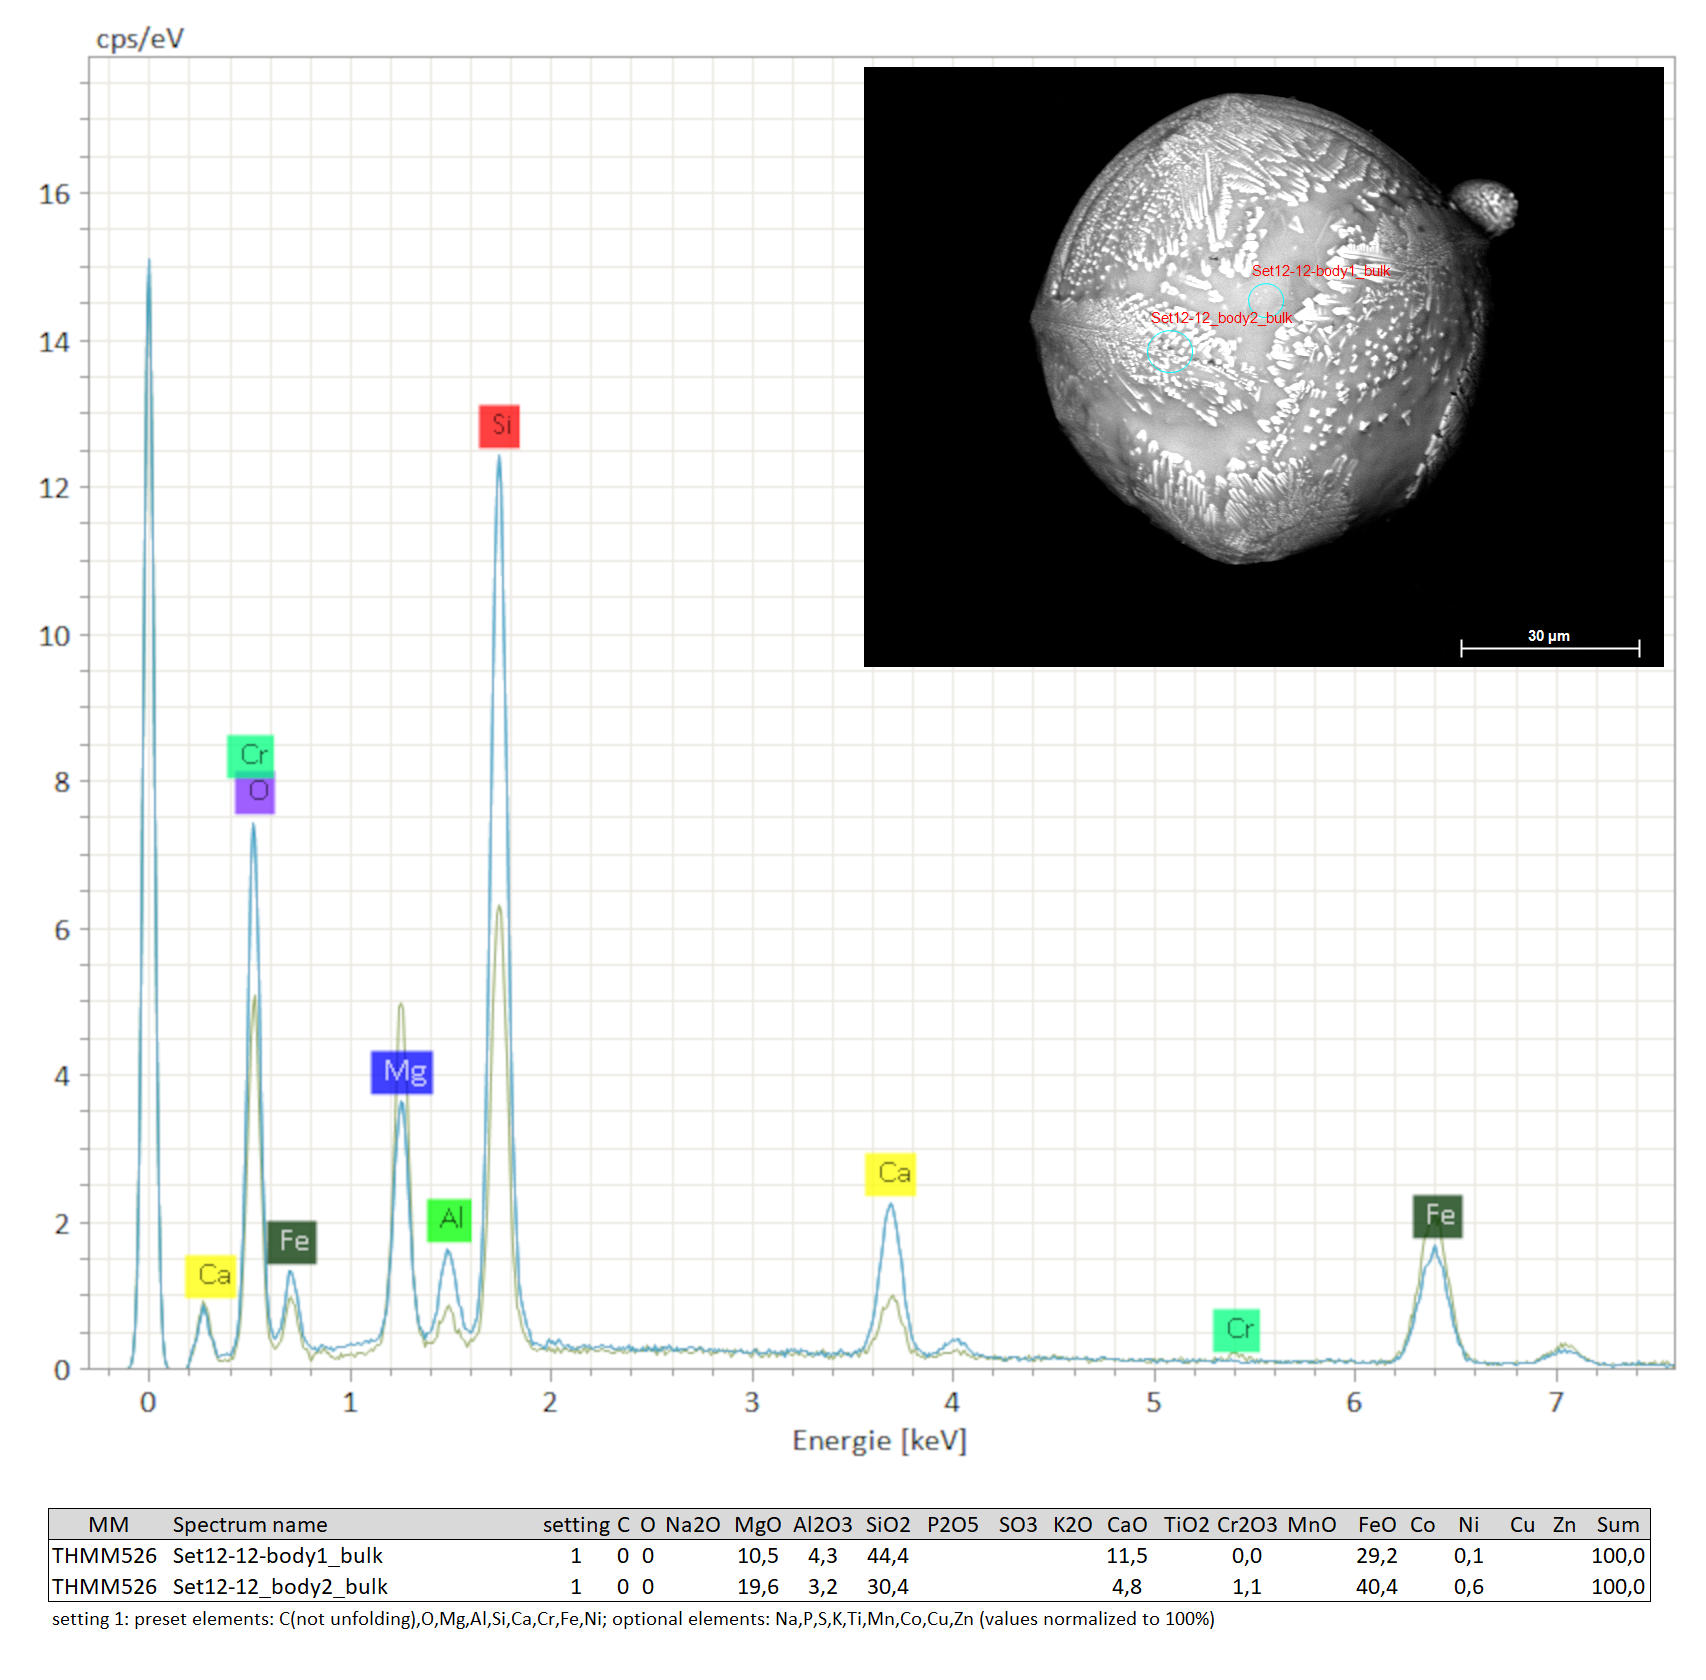Click the red Si peak label
The image size is (1706, 1680).
[499, 426]
